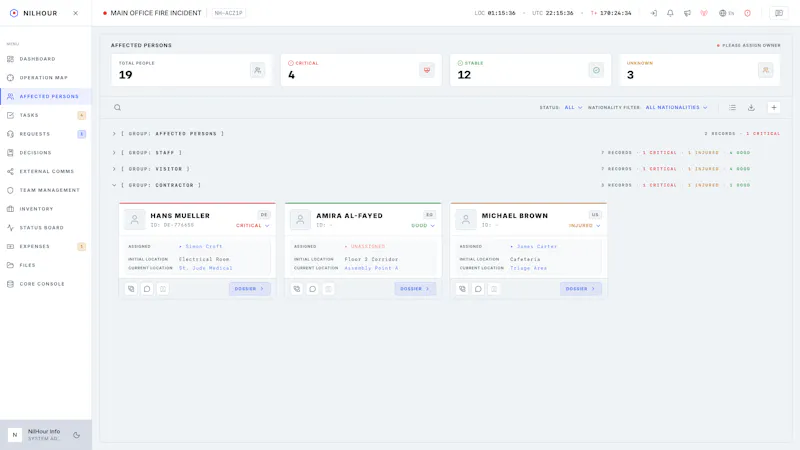Viewport: 800px width, 450px height.
Task: Click Stable card checkmark icon
Action: coord(596,70)
